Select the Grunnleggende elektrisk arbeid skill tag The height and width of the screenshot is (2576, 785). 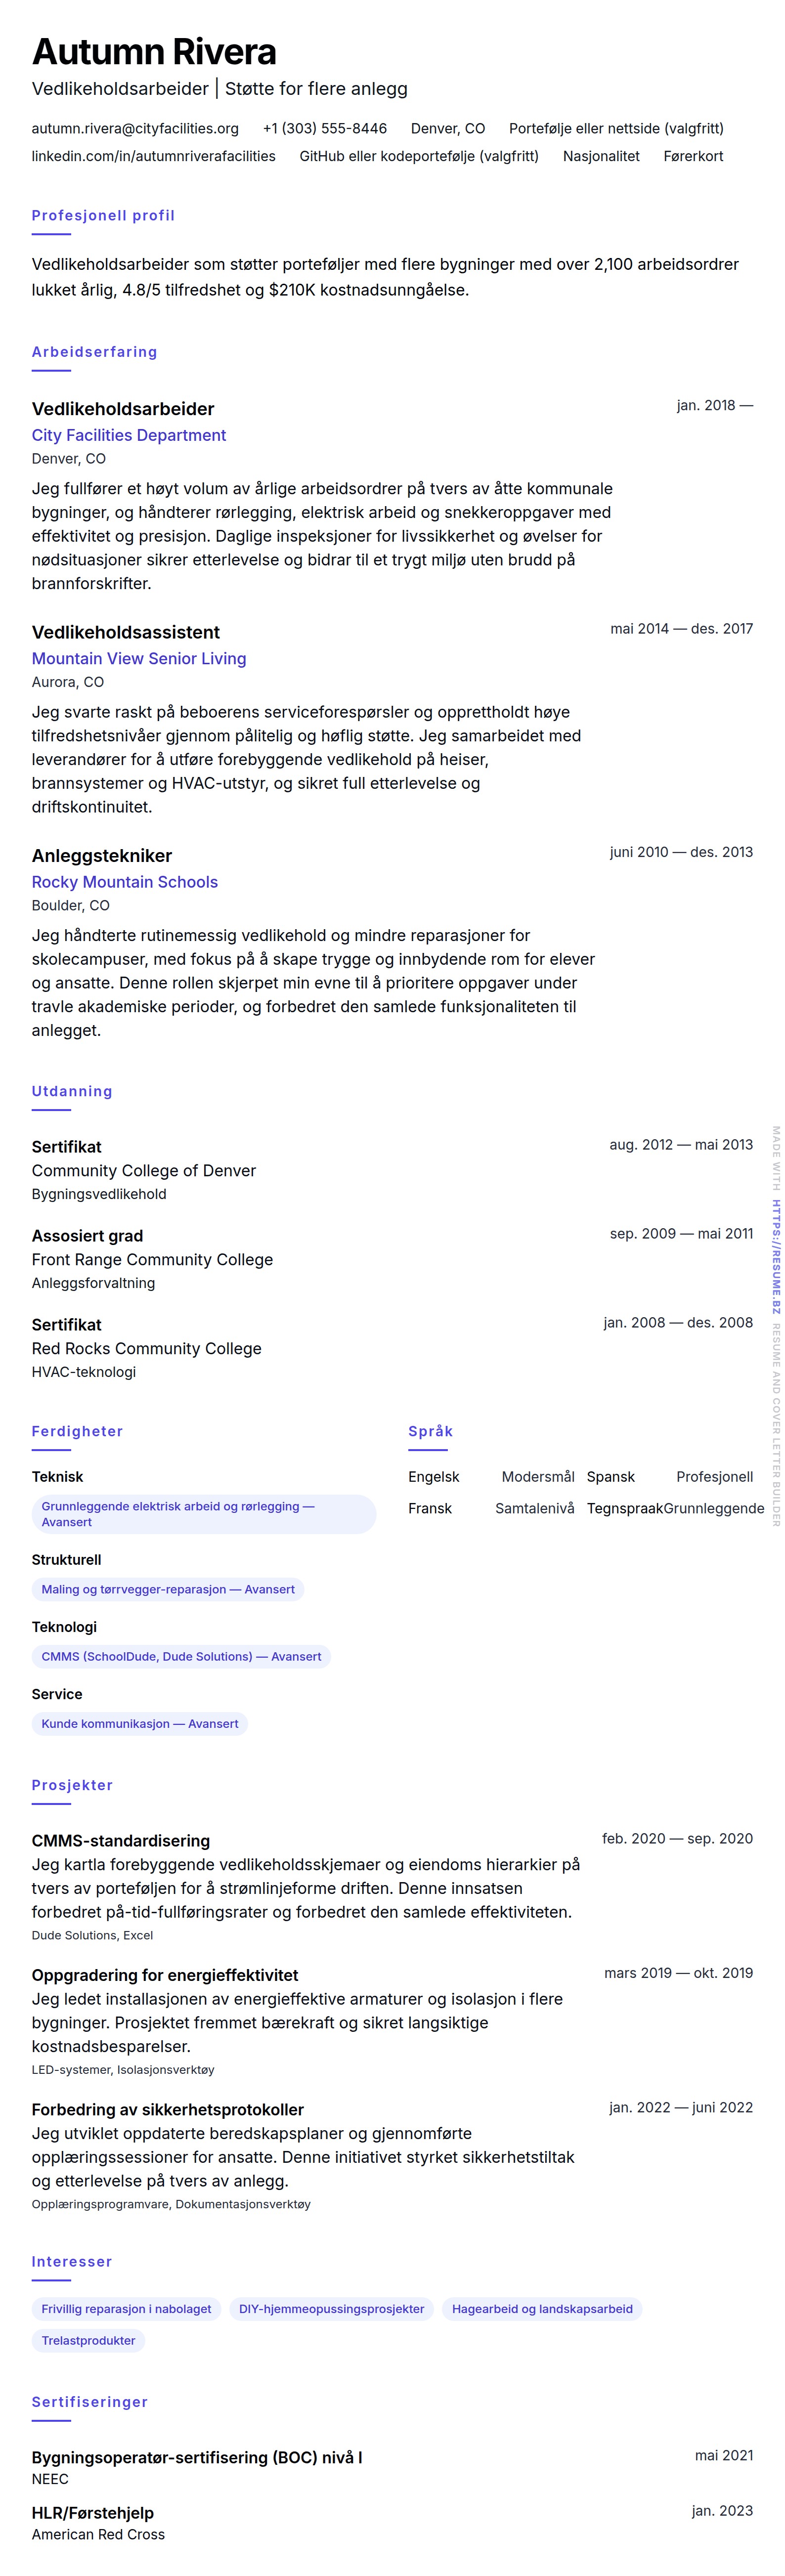[x=204, y=1514]
